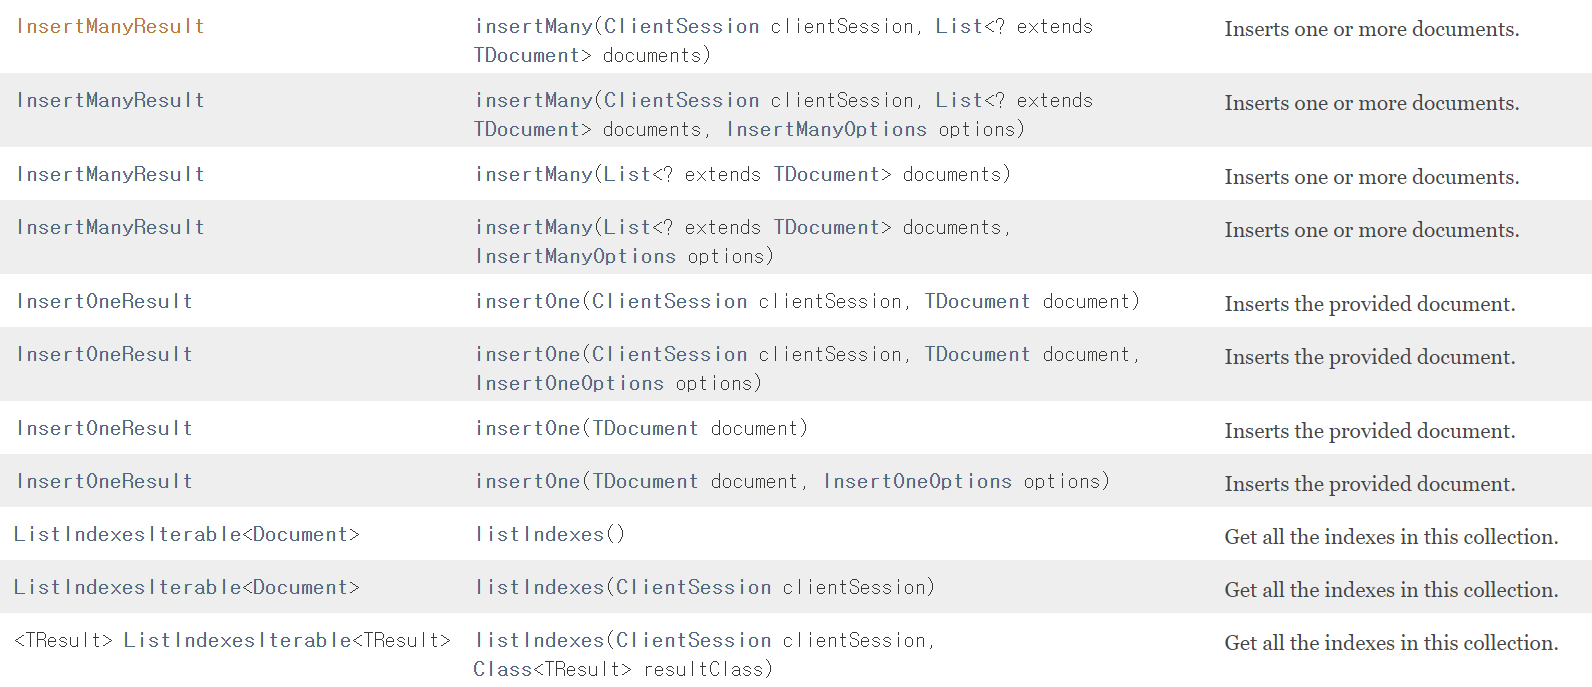Open the third InsertManyResult return type link
Screen dimensions: 1592x687
(x=110, y=174)
